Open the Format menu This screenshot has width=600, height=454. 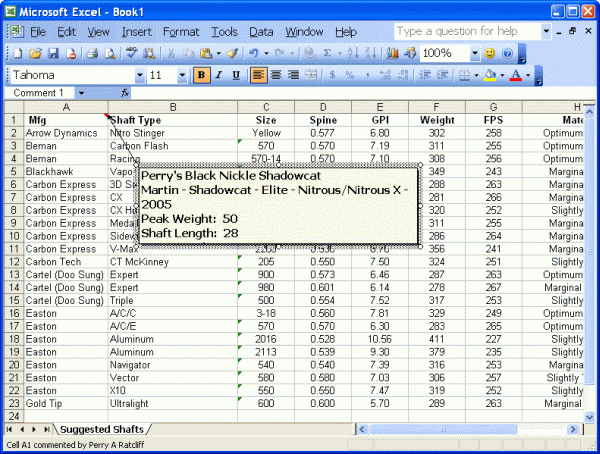coord(181,32)
